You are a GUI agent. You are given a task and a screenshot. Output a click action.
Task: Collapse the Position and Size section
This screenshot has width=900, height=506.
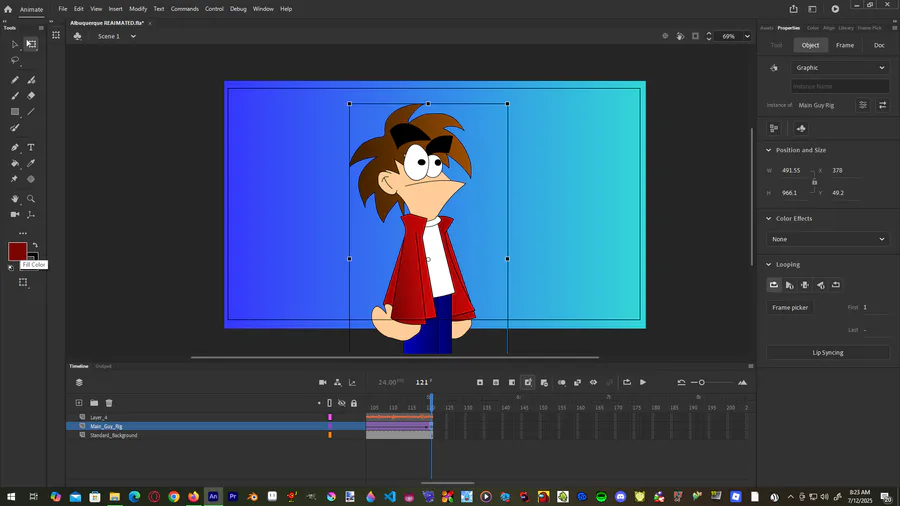(769, 150)
